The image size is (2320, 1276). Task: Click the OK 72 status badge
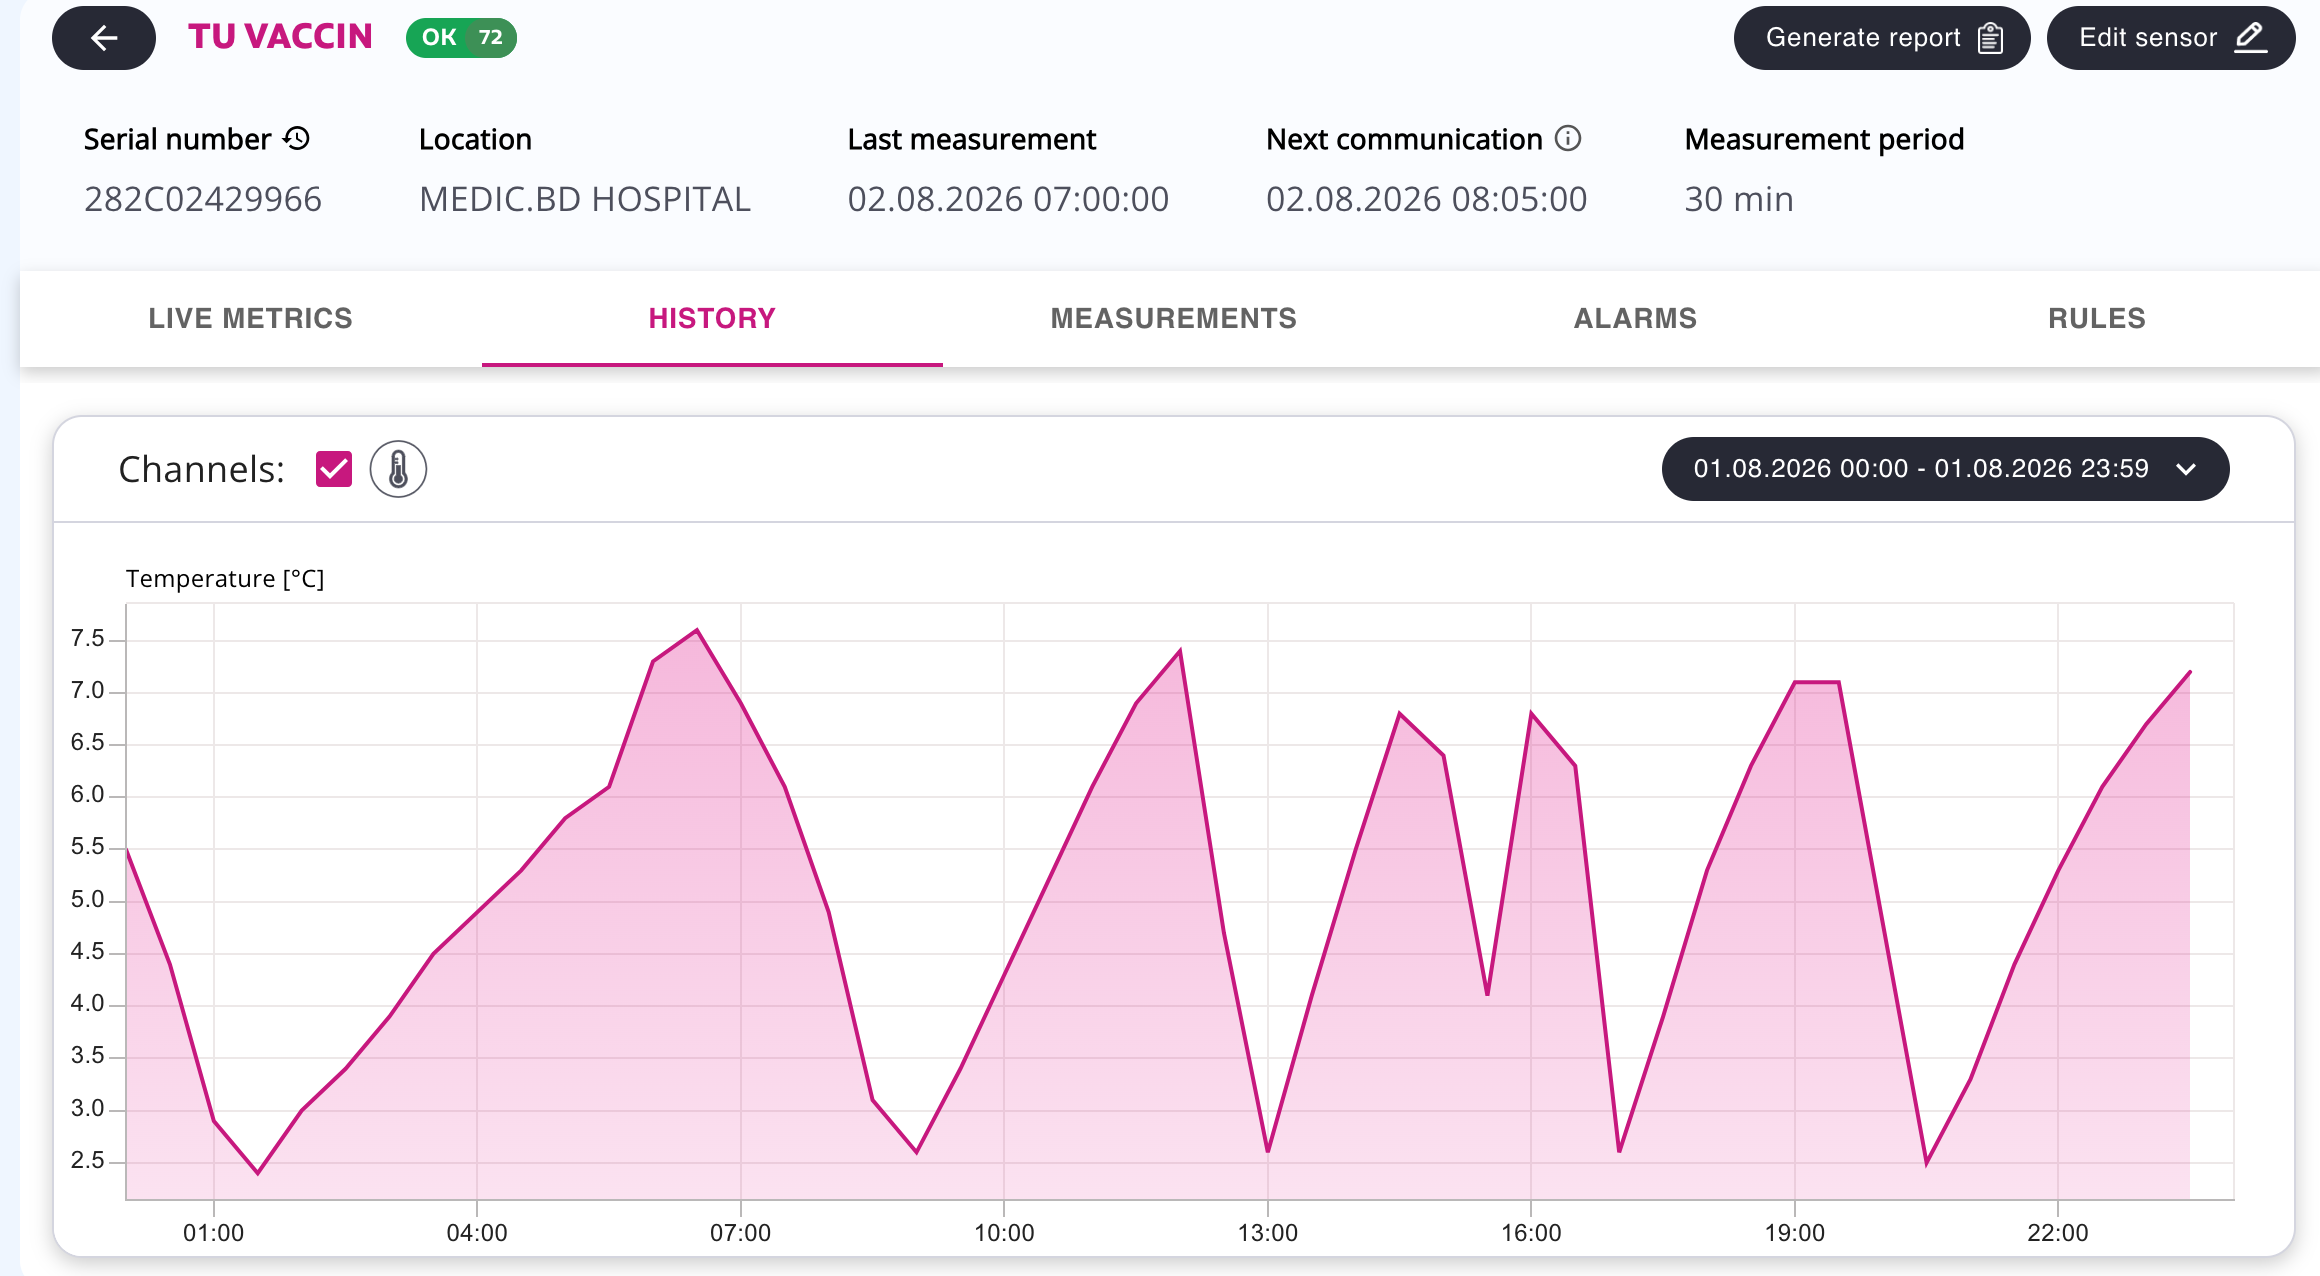461,38
